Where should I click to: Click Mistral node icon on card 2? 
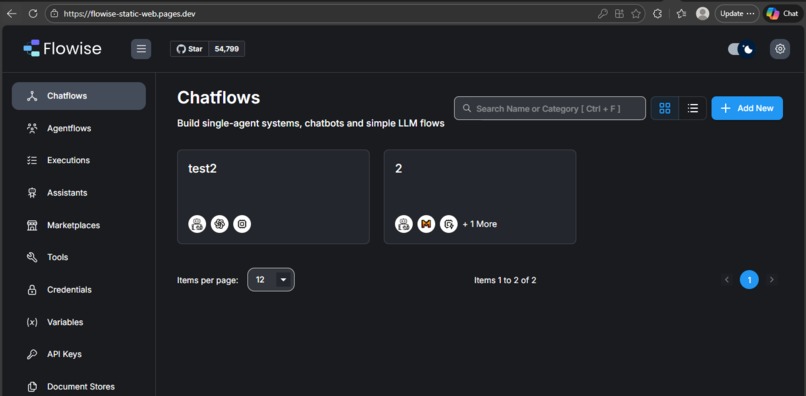pos(426,224)
